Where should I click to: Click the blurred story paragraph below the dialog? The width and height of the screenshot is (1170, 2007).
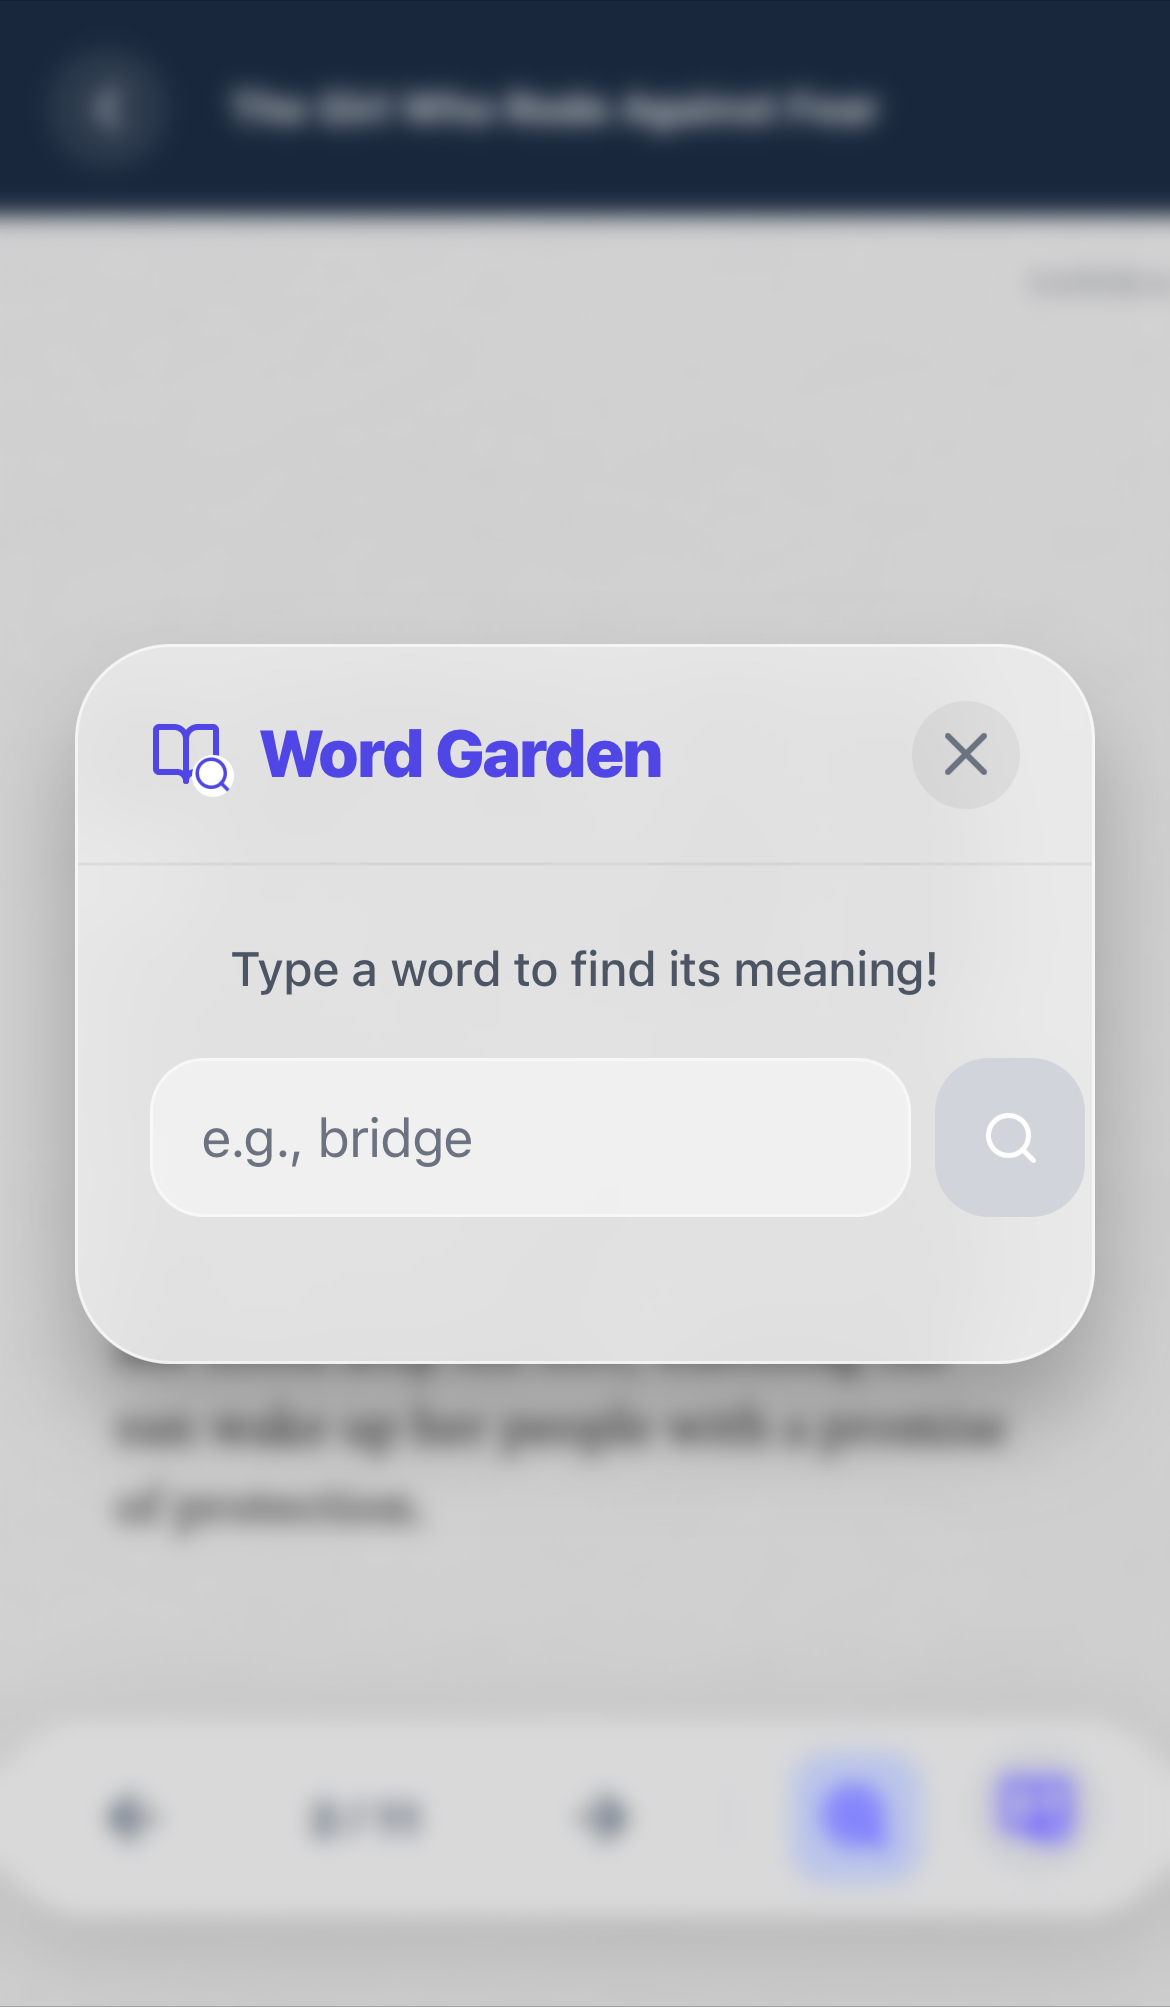(x=560, y=1465)
